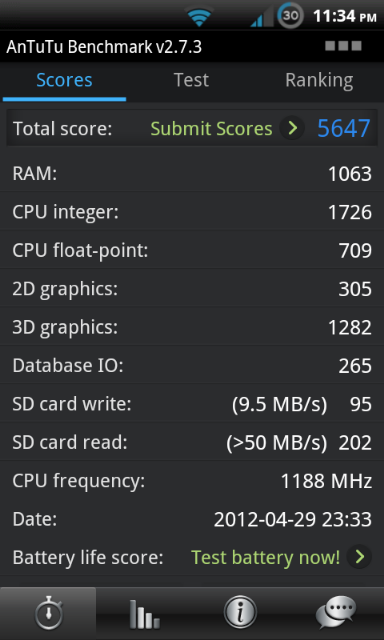Open the chat bubbles feedback icon
This screenshot has width=384, height=640.
(x=336, y=613)
